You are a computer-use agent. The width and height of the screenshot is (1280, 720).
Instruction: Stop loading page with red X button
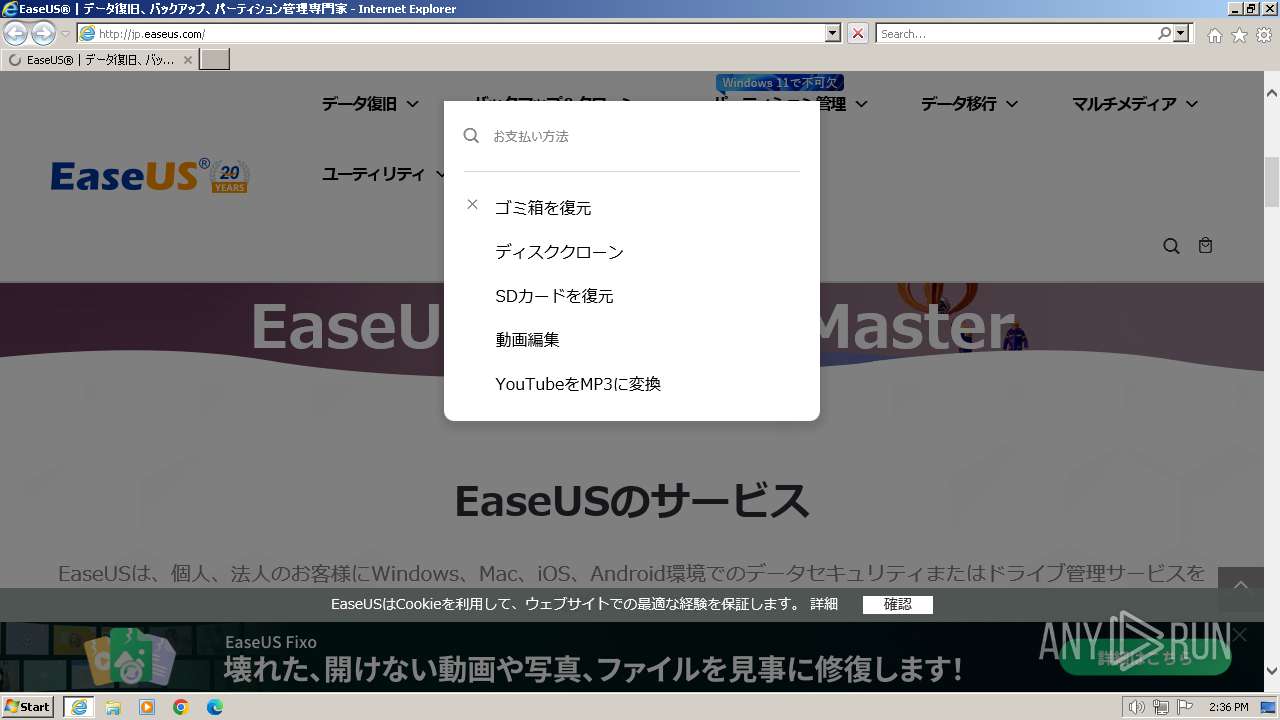point(858,34)
